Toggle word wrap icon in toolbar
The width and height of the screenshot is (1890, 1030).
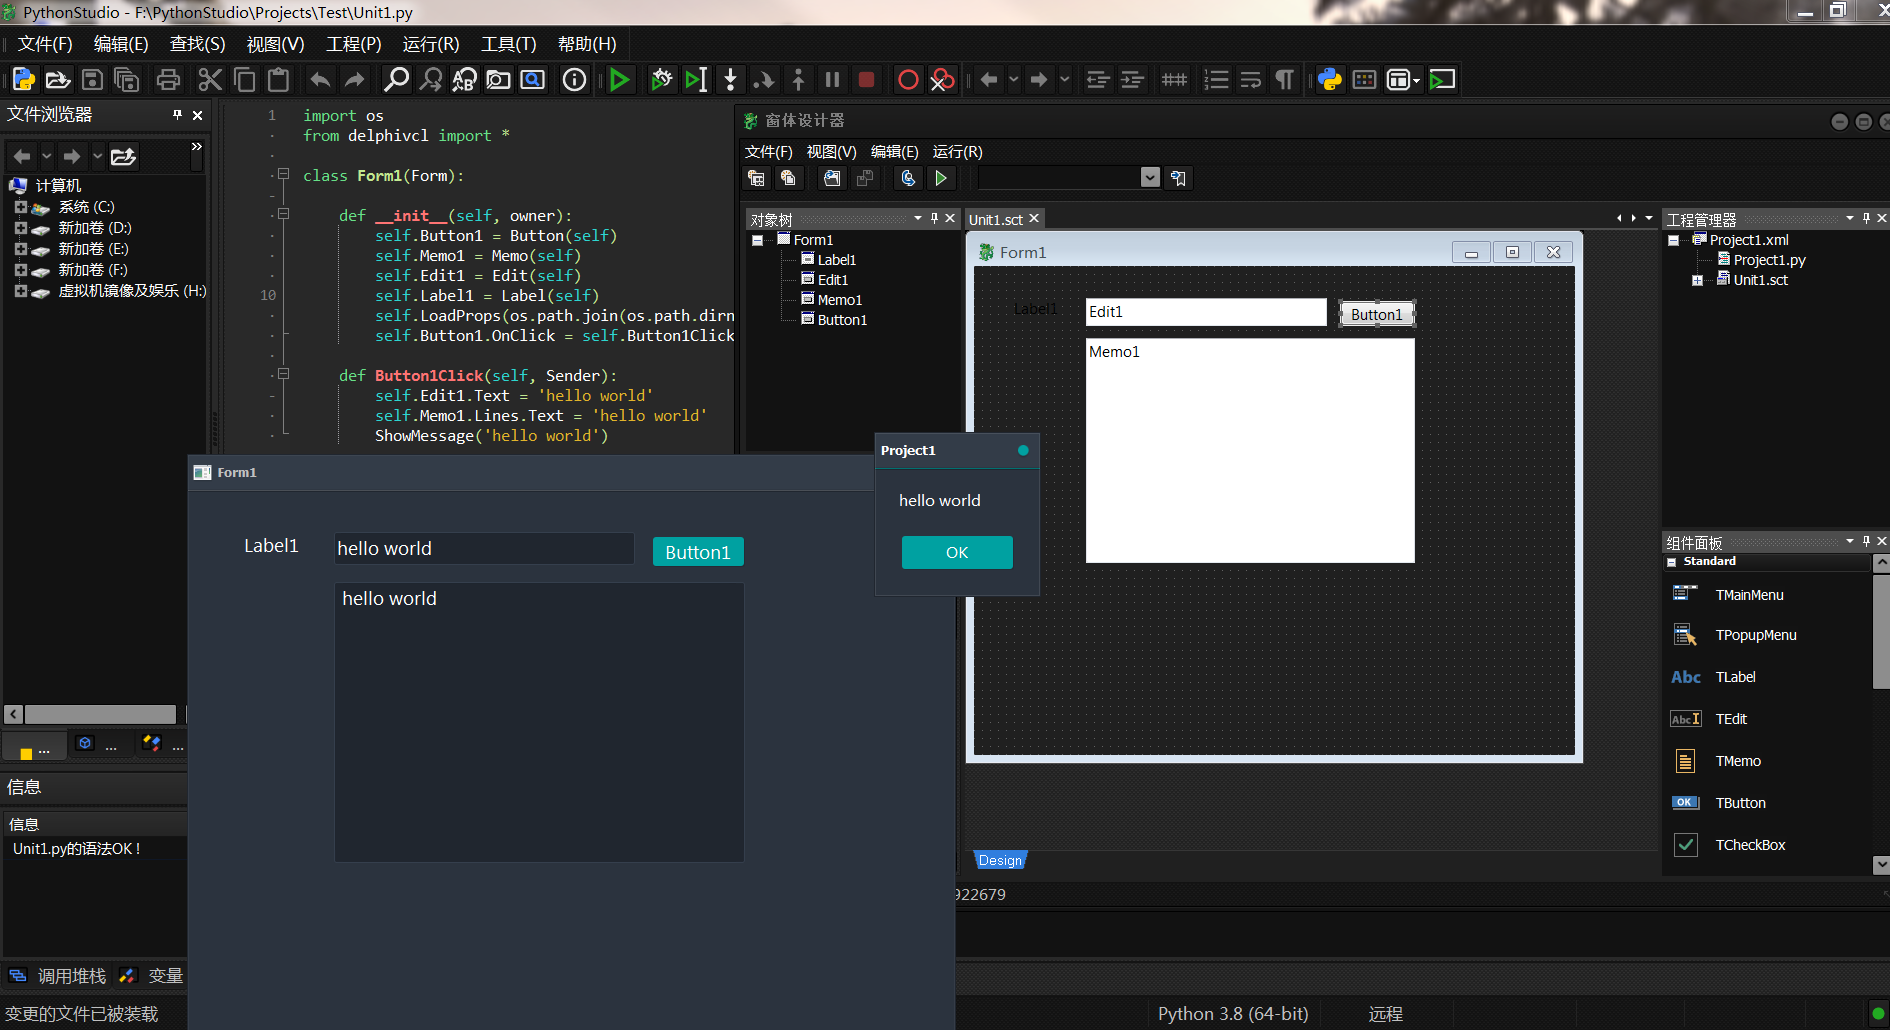1251,80
